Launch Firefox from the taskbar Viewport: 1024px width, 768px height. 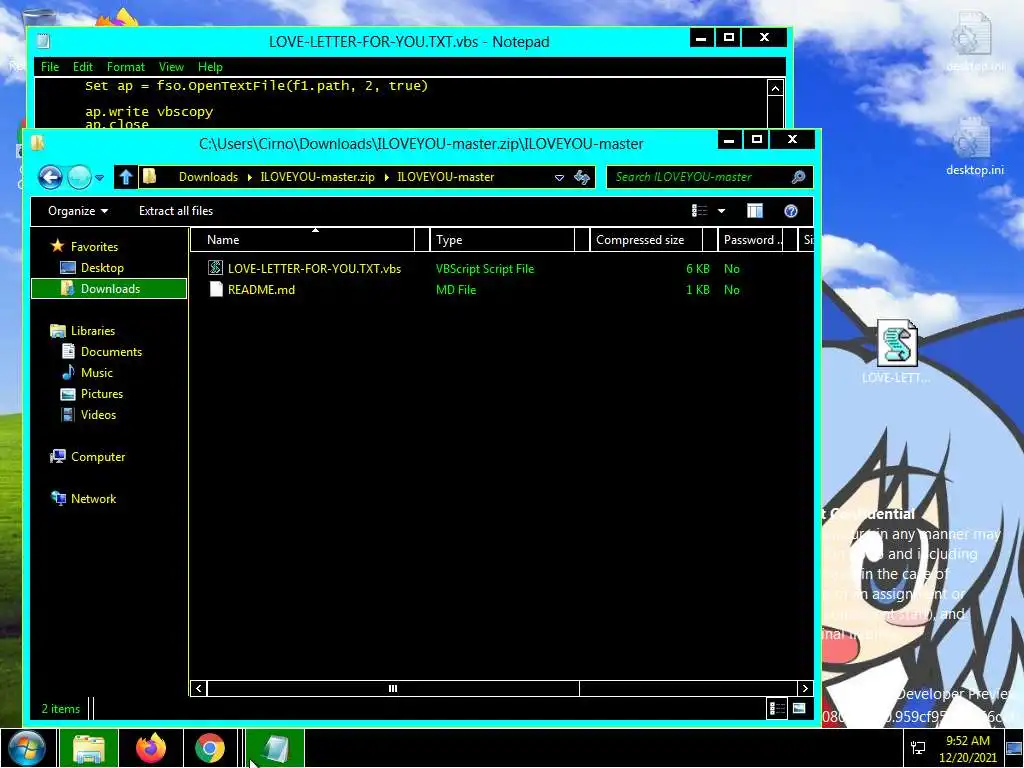151,748
